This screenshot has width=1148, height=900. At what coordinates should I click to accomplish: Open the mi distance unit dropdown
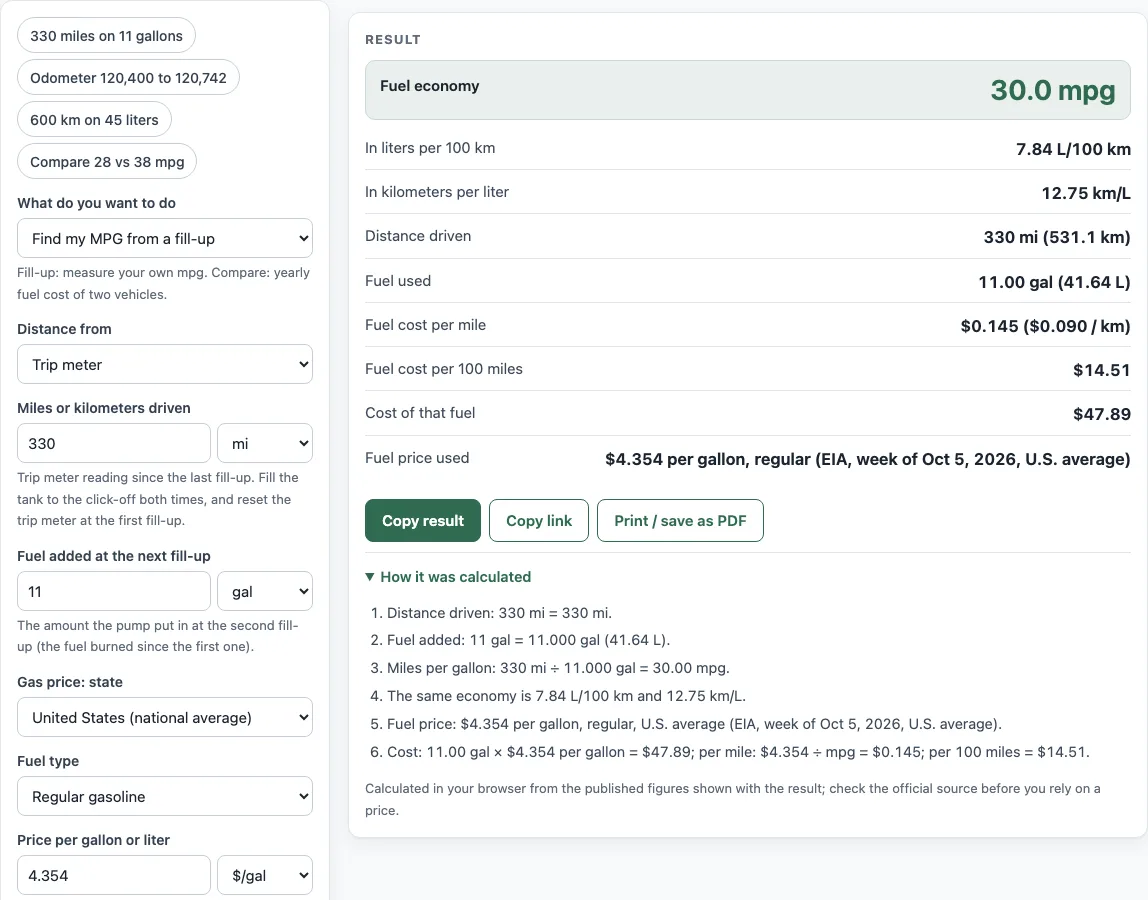(265, 444)
